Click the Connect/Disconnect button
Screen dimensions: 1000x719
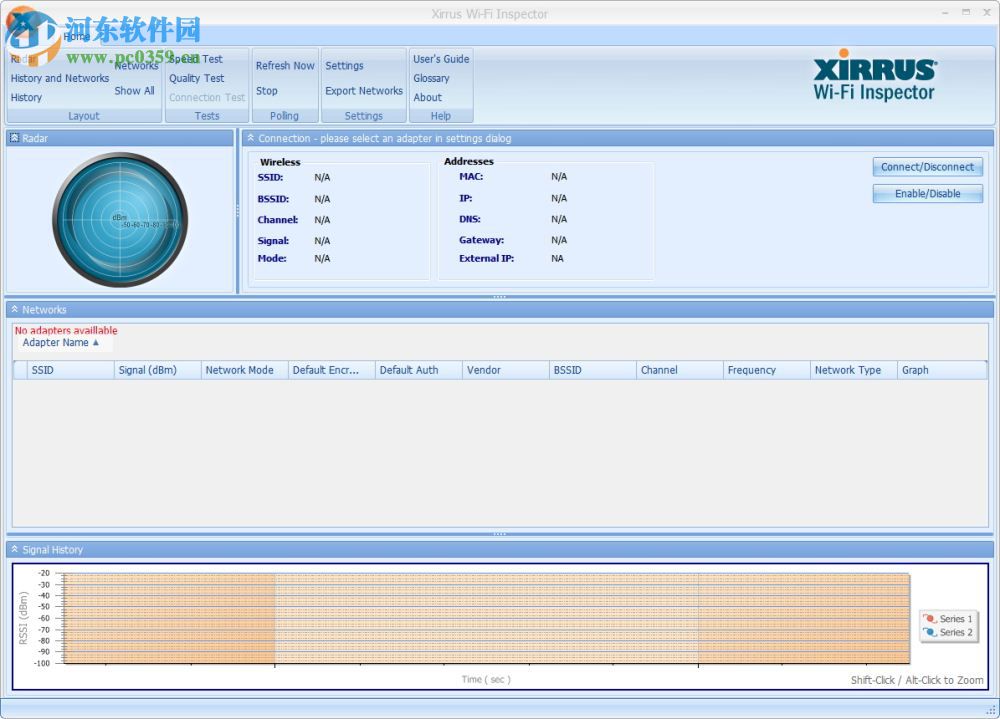tap(927, 167)
